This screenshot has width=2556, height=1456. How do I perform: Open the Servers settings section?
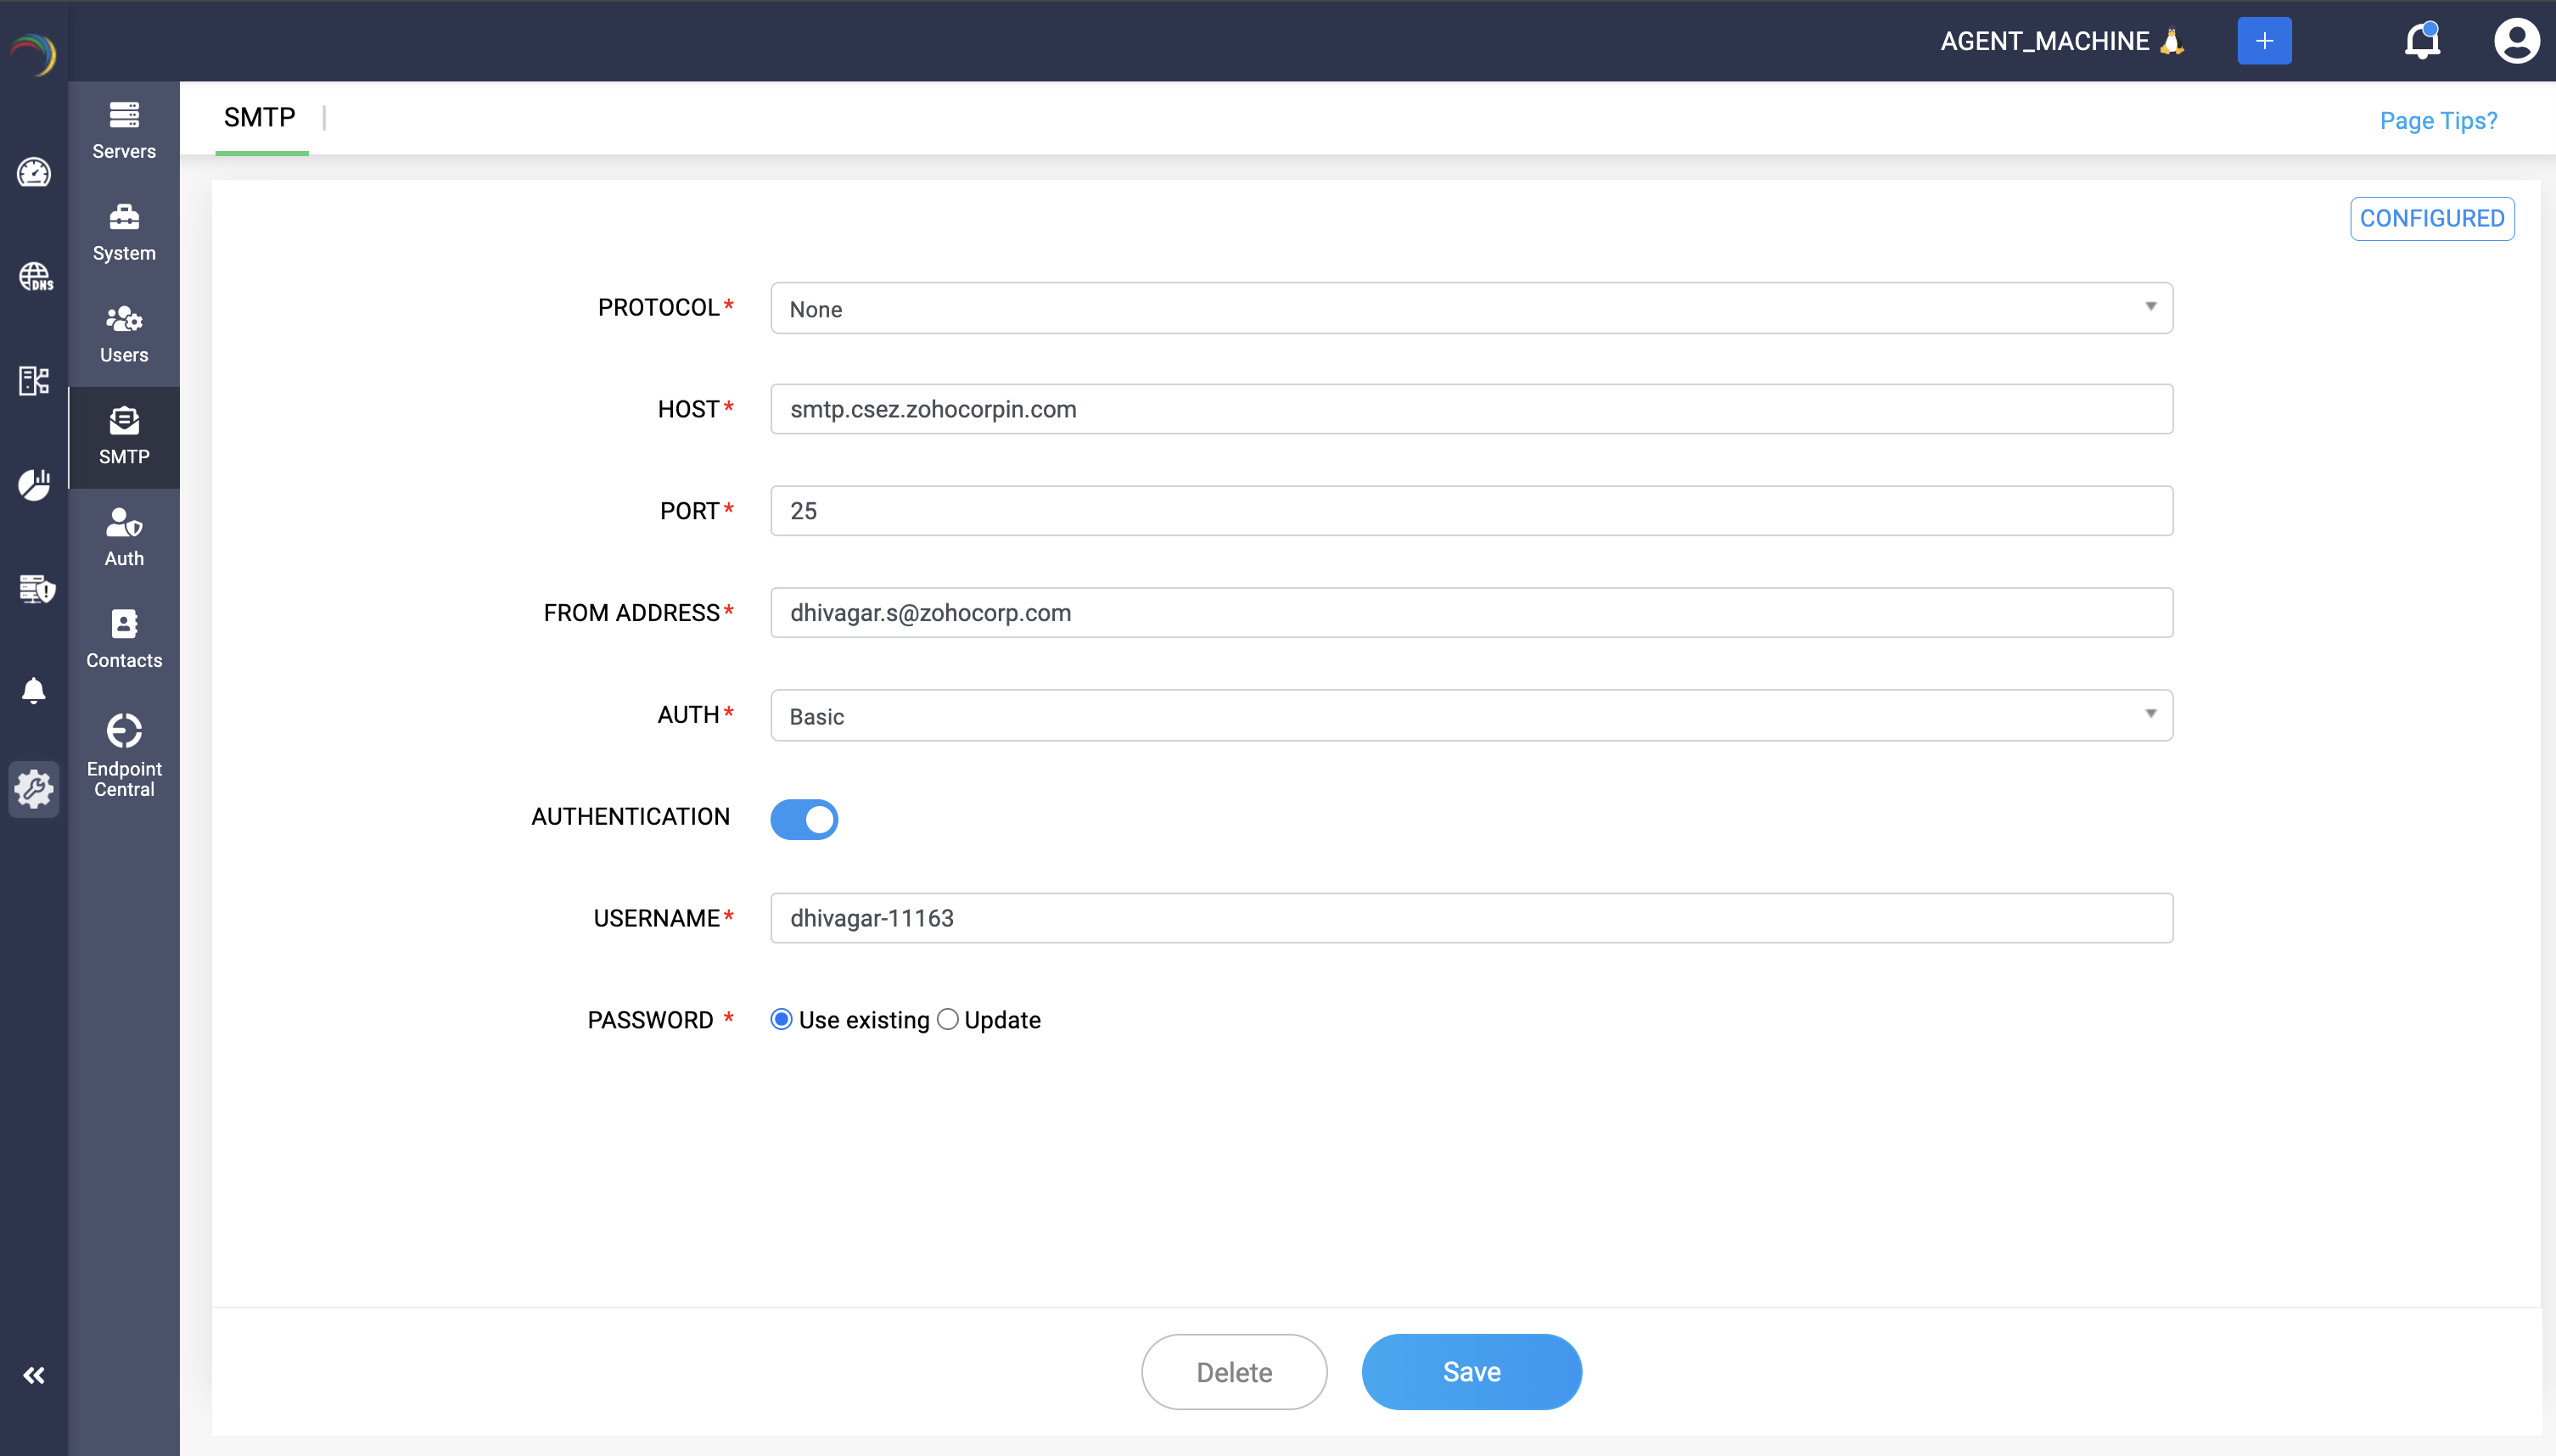[x=124, y=131]
